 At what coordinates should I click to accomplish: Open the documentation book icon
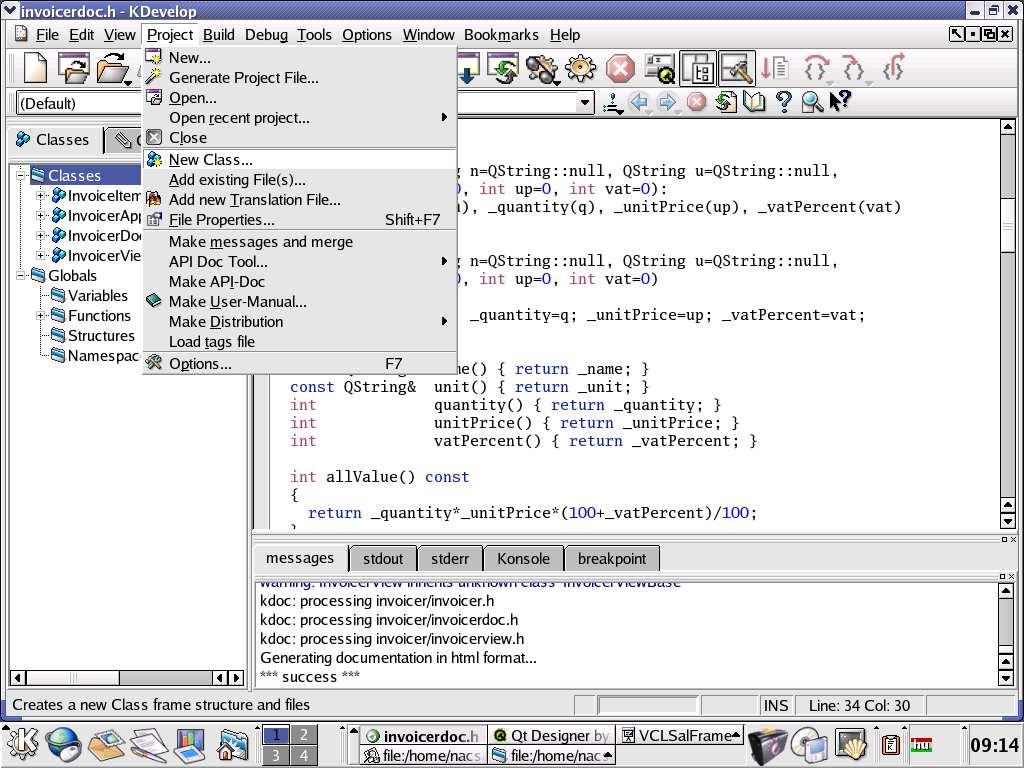pos(754,103)
